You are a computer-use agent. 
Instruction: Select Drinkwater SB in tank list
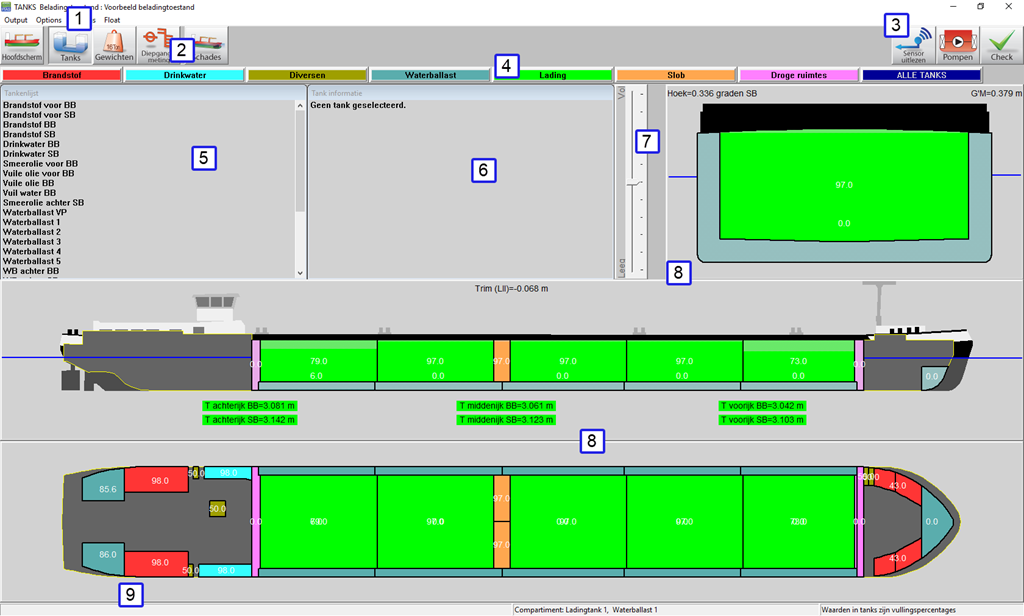[x=31, y=154]
